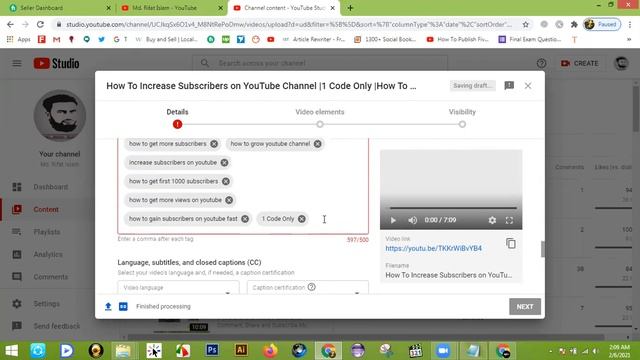Open 'Article Rewriter' bookmark

pyautogui.click(x=314, y=39)
